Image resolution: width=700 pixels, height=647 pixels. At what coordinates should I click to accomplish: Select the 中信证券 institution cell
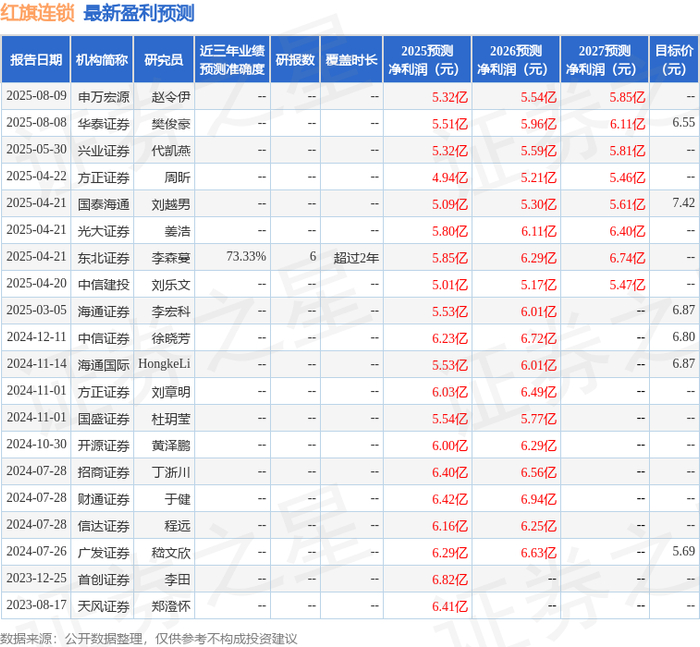[104, 338]
